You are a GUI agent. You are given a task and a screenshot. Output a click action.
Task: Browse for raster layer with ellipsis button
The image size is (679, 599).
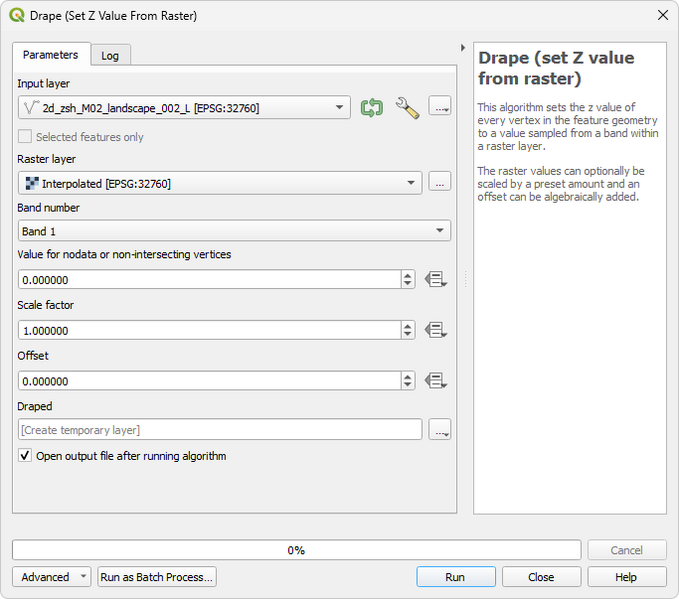pyautogui.click(x=440, y=182)
